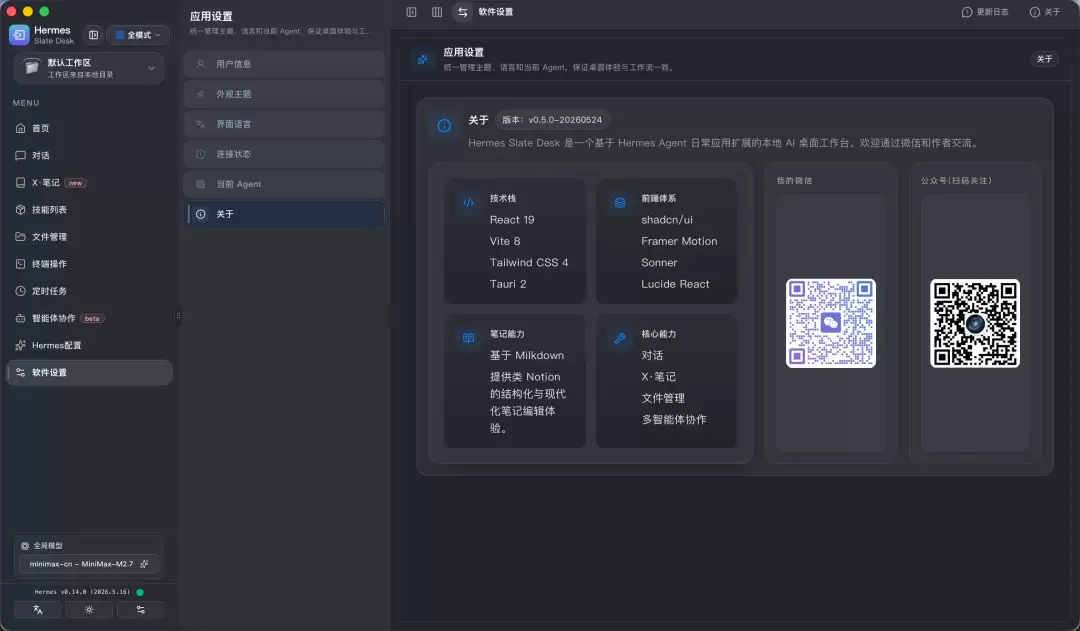Open 首页 home in the sidebar menu
Screen dimensions: 1080x631
(89, 128)
